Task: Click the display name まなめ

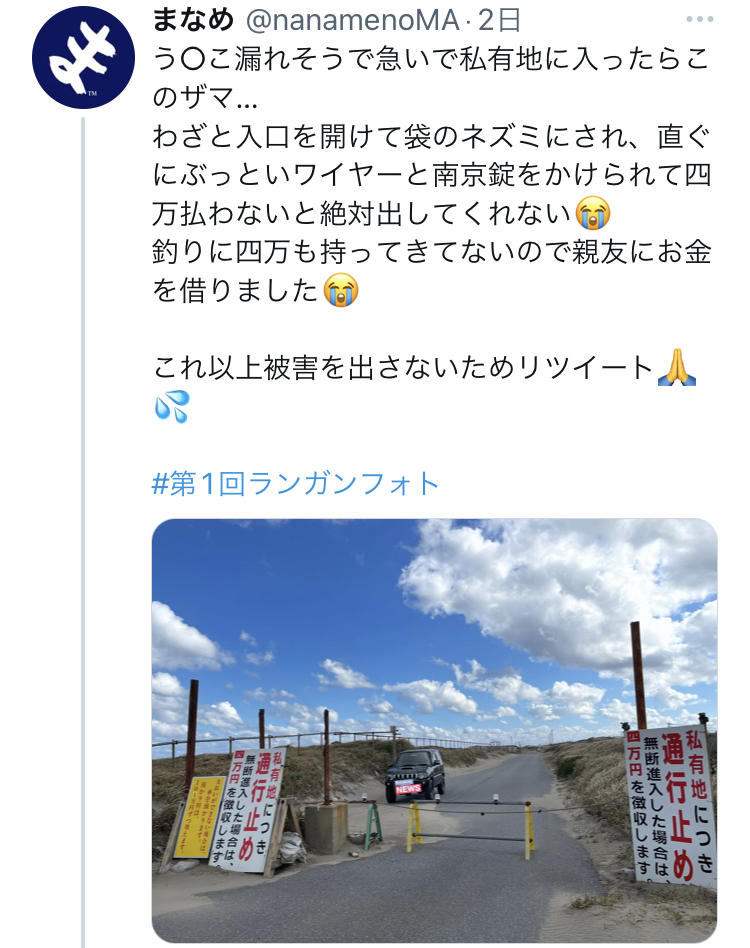Action: (x=193, y=20)
